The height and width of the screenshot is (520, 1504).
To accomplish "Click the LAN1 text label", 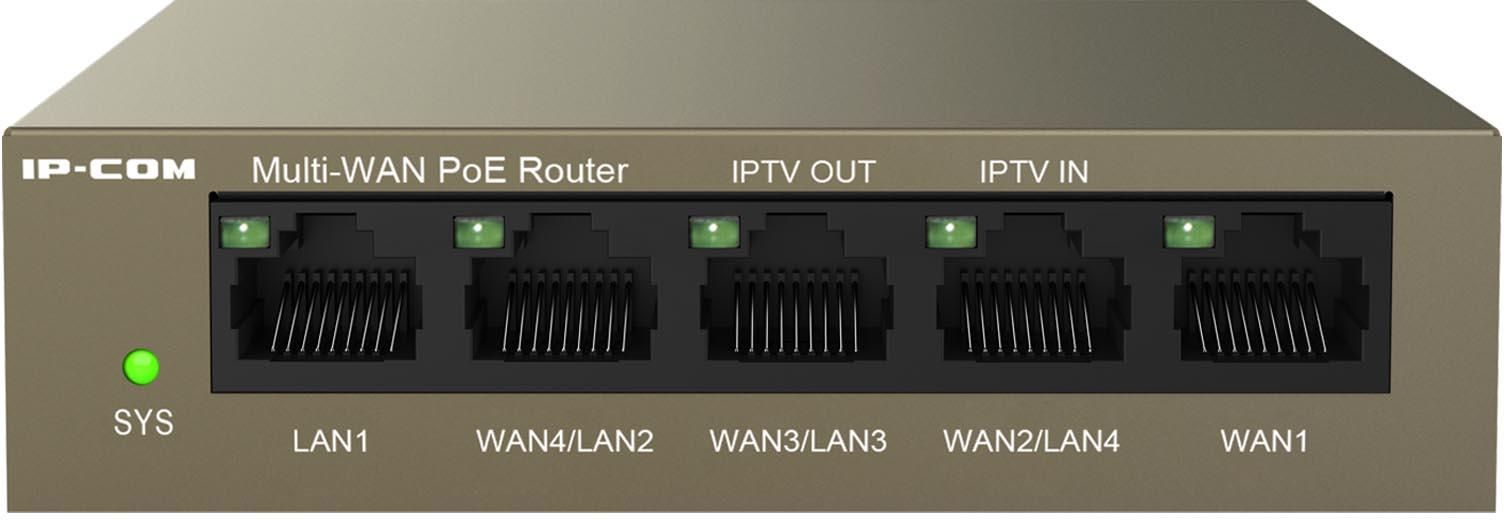I will [330, 441].
